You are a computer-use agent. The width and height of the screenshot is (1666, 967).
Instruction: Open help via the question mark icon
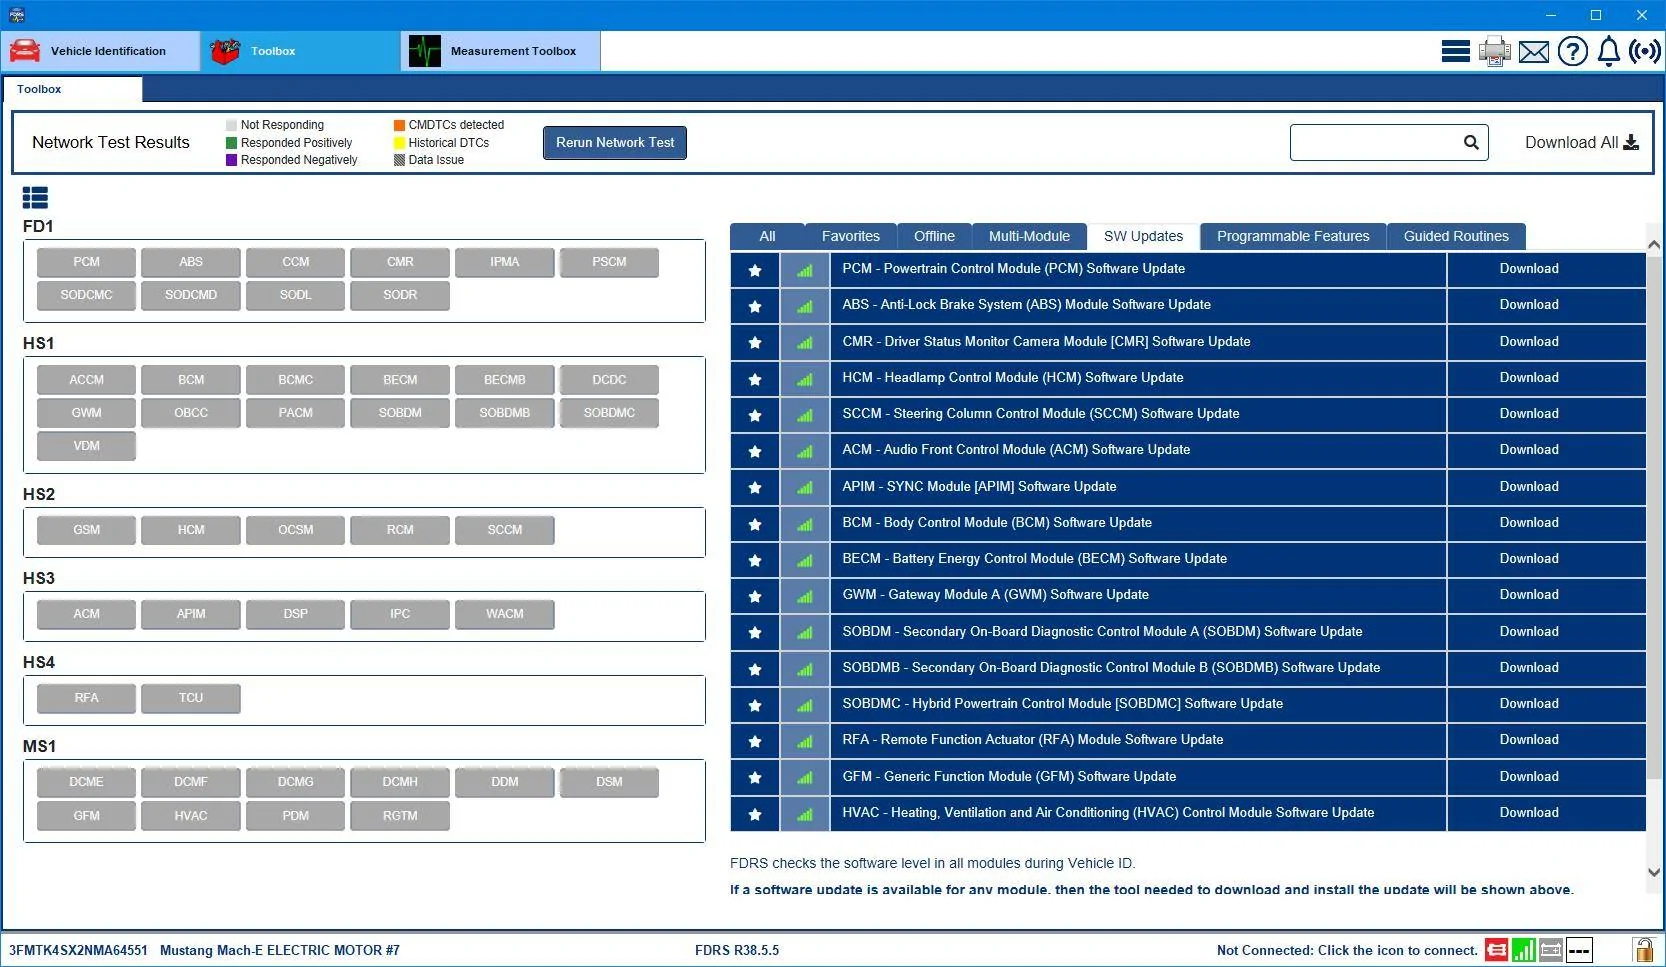[x=1572, y=51]
